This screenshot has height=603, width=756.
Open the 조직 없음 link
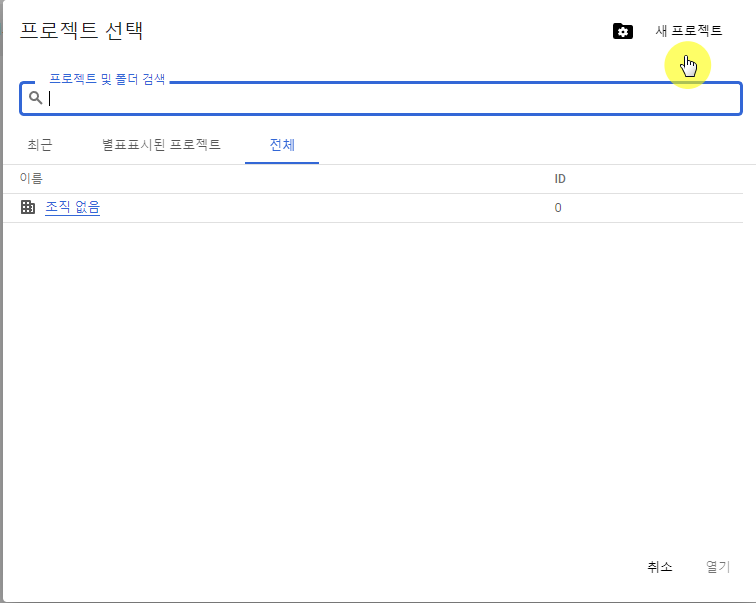(72, 207)
